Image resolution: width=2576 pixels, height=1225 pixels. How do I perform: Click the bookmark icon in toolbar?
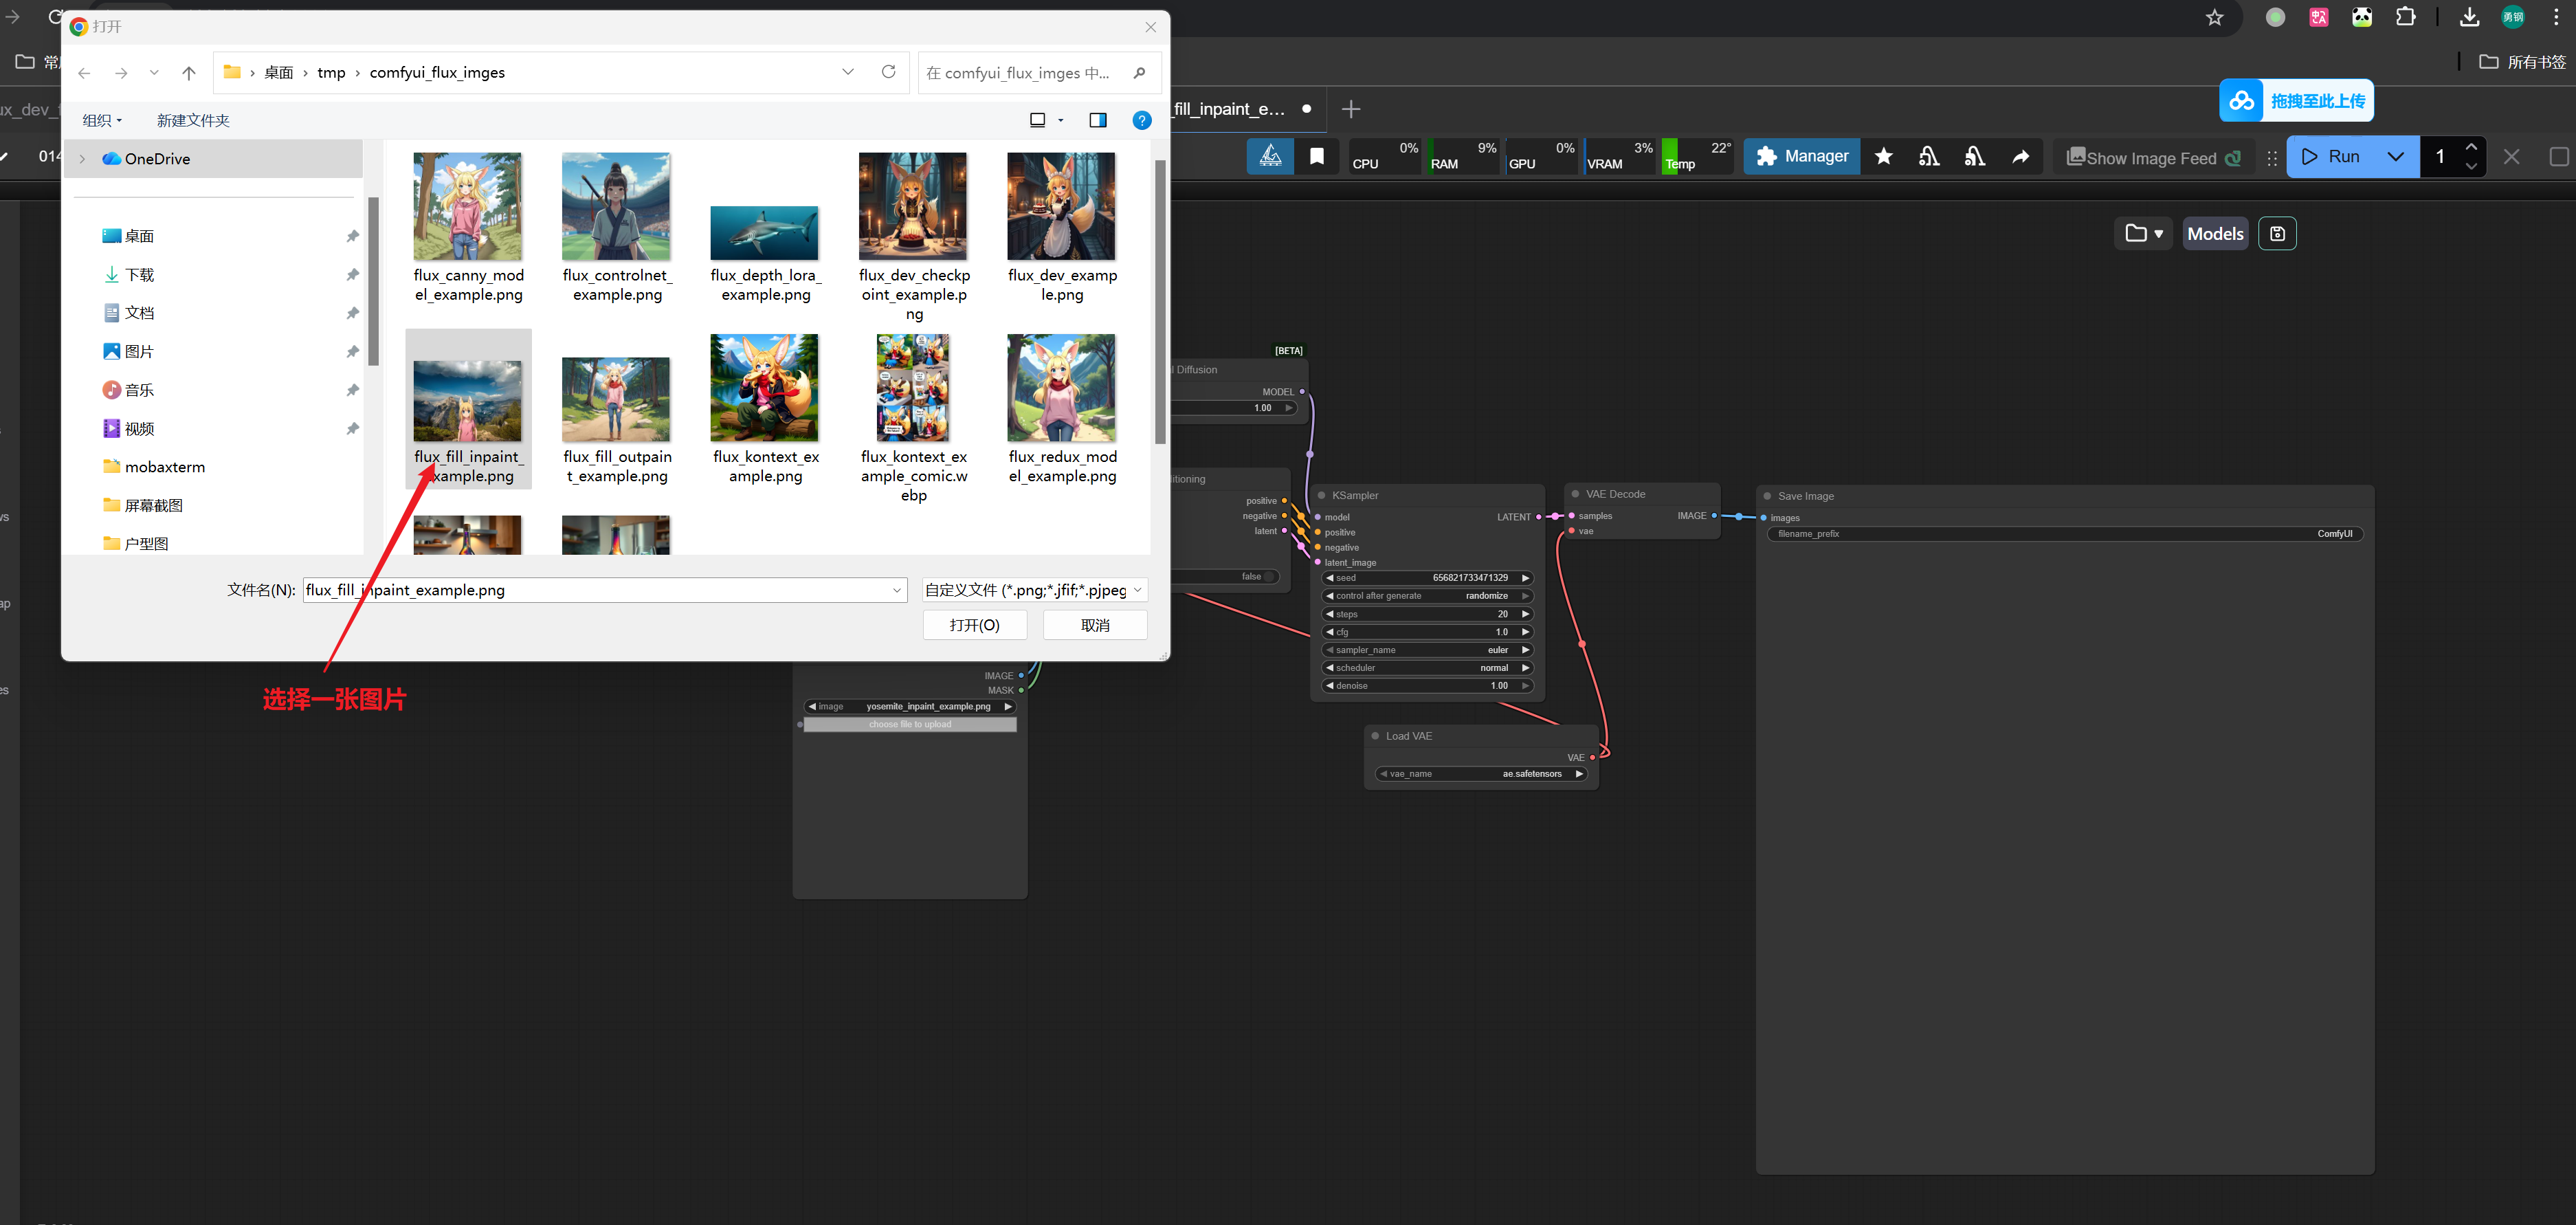[1316, 156]
